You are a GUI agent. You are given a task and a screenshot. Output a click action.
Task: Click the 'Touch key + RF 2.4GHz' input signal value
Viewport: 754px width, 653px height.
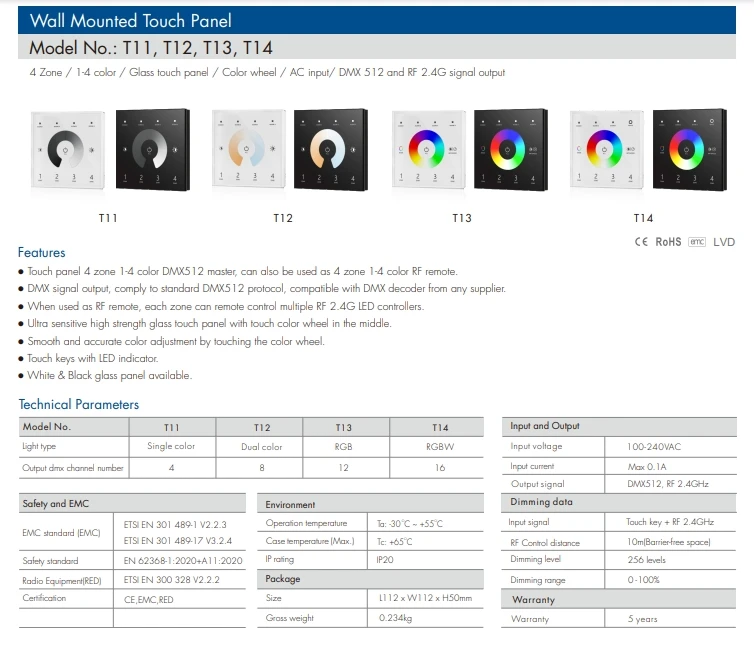(x=670, y=522)
